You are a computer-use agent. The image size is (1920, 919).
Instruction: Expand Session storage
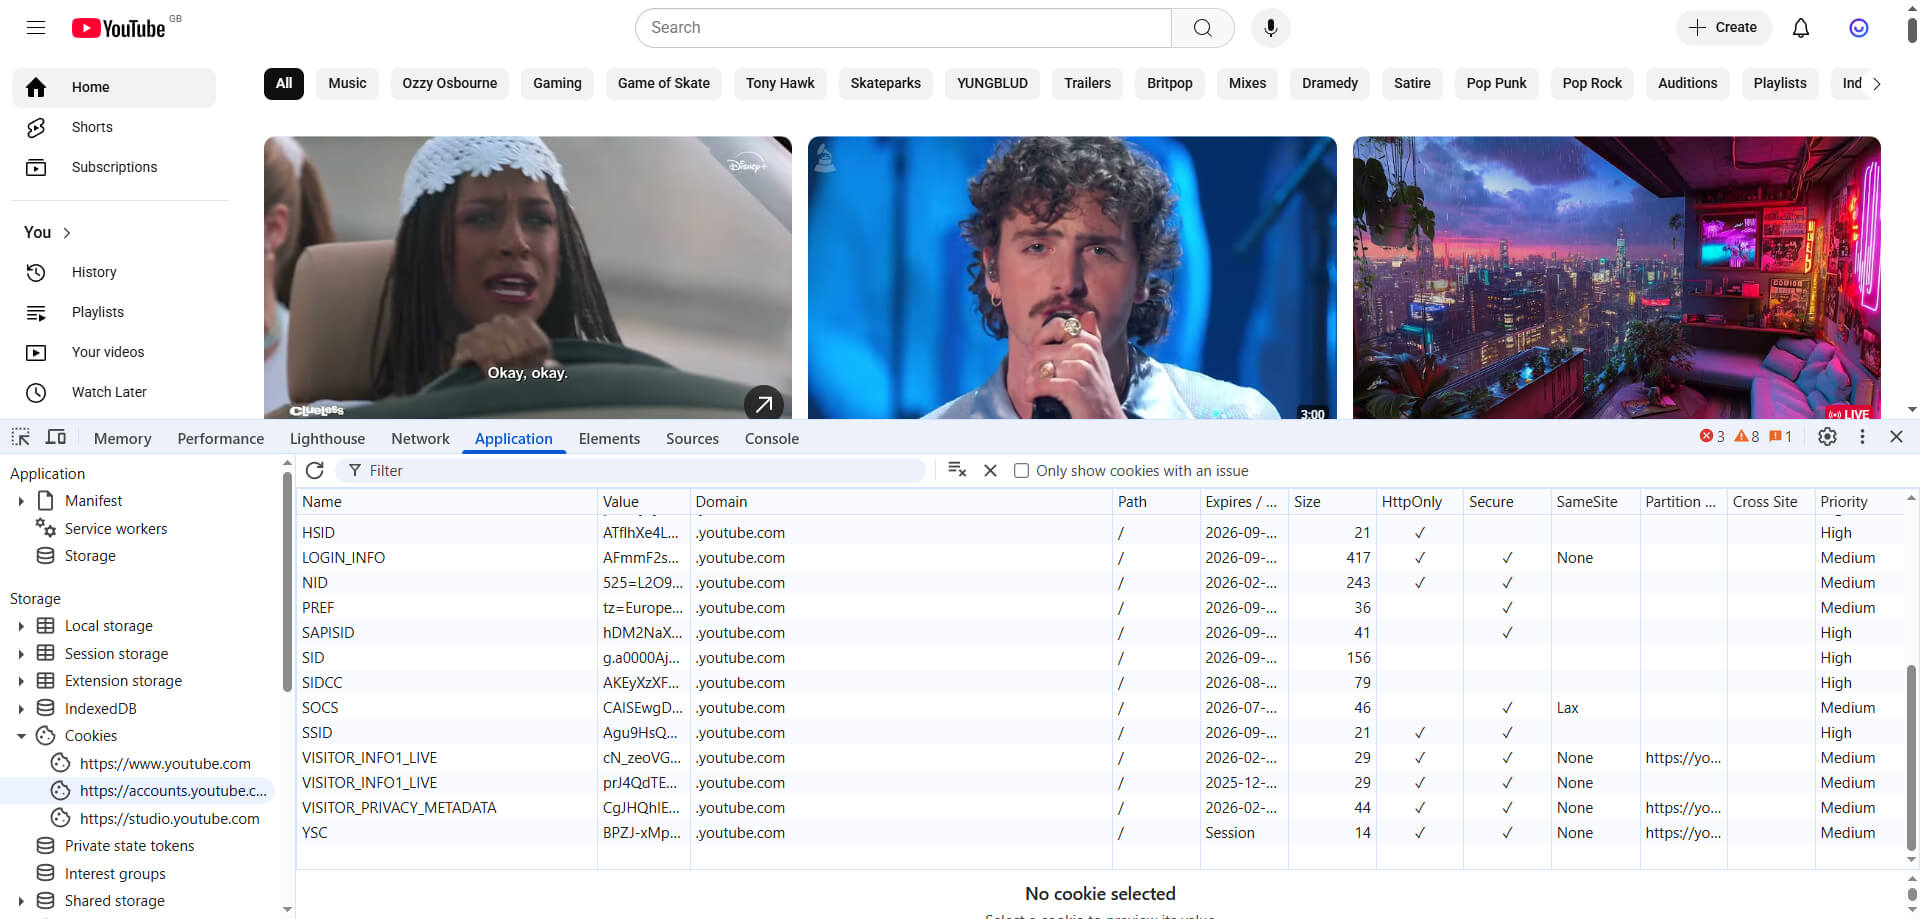point(21,654)
